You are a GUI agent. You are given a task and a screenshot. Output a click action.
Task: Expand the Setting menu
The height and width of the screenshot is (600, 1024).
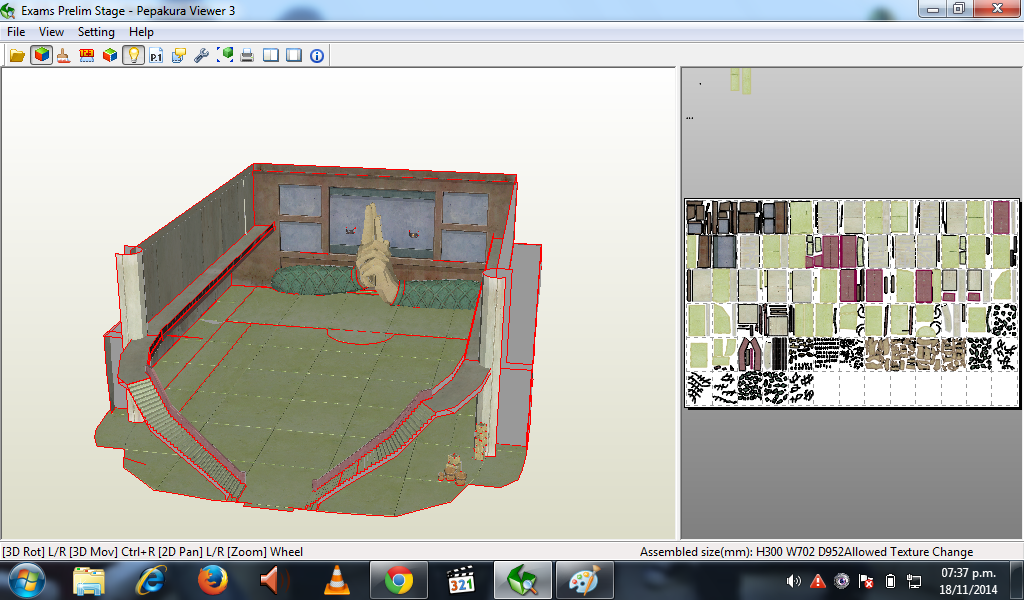tap(96, 32)
